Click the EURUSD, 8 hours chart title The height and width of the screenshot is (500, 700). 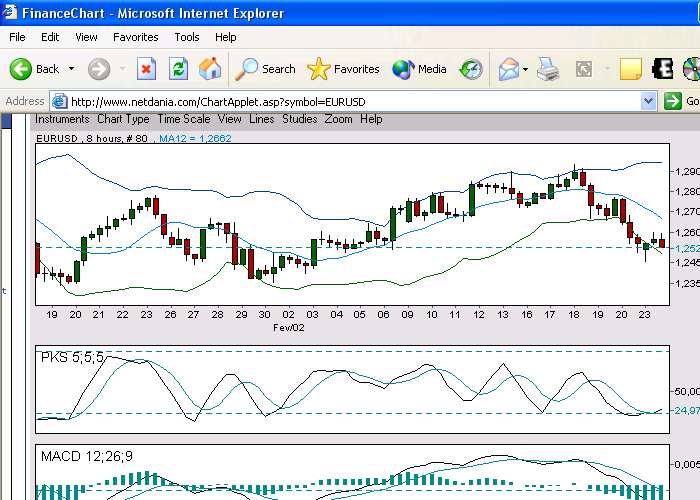pos(92,138)
